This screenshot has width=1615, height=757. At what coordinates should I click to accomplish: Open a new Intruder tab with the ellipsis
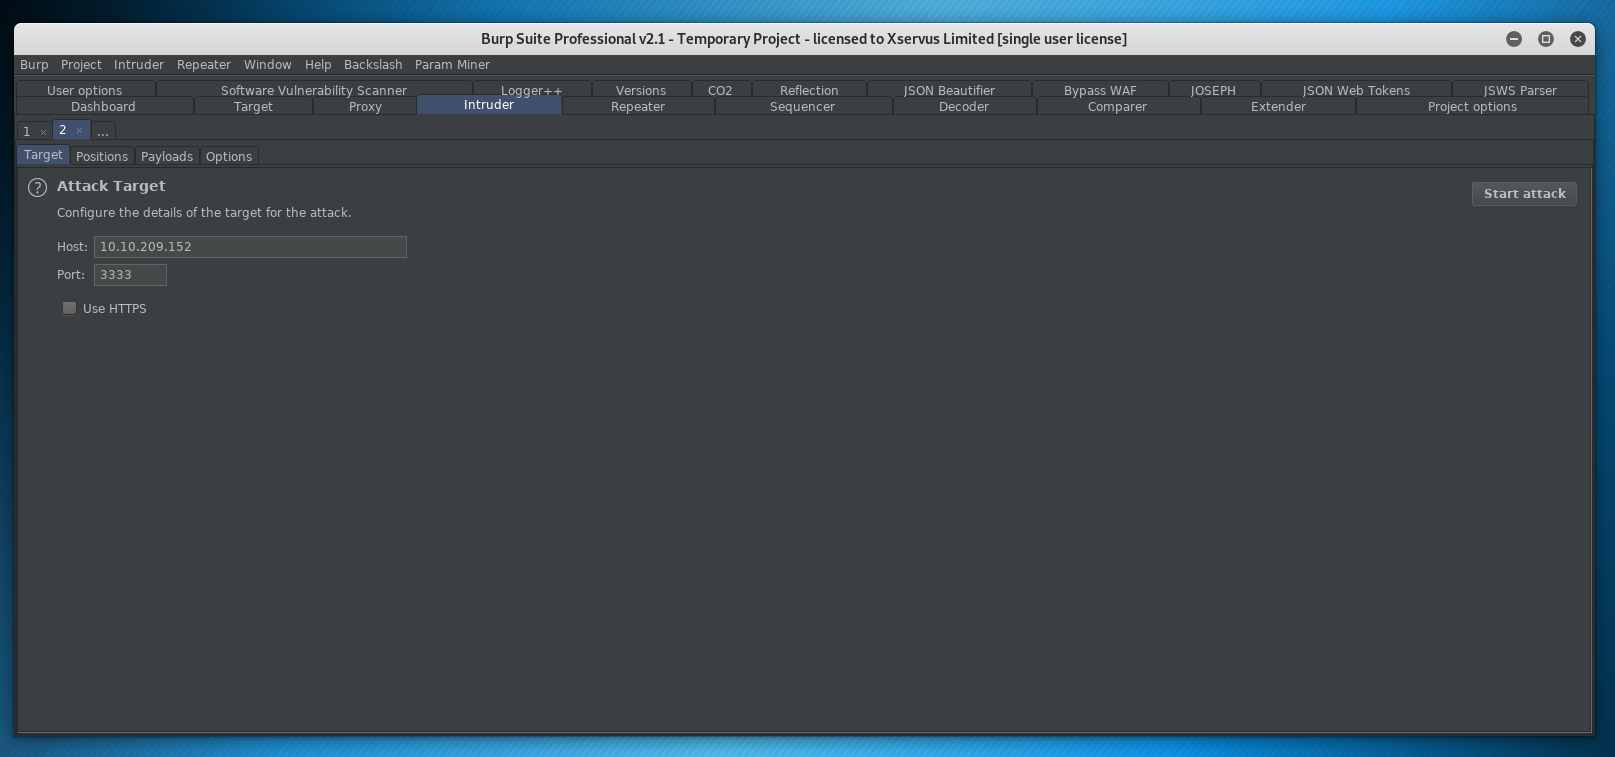click(103, 131)
